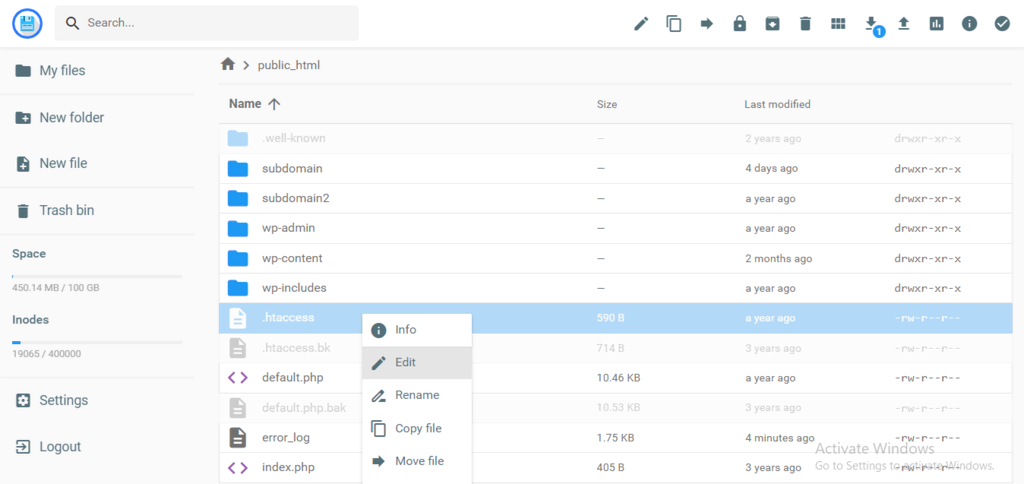Sort files by the Name column header
The image size is (1024, 484).
[x=245, y=104]
